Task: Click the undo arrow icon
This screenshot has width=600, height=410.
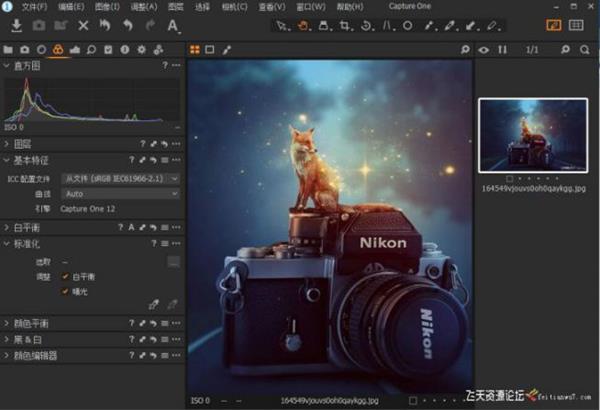Action: pyautogui.click(x=127, y=25)
